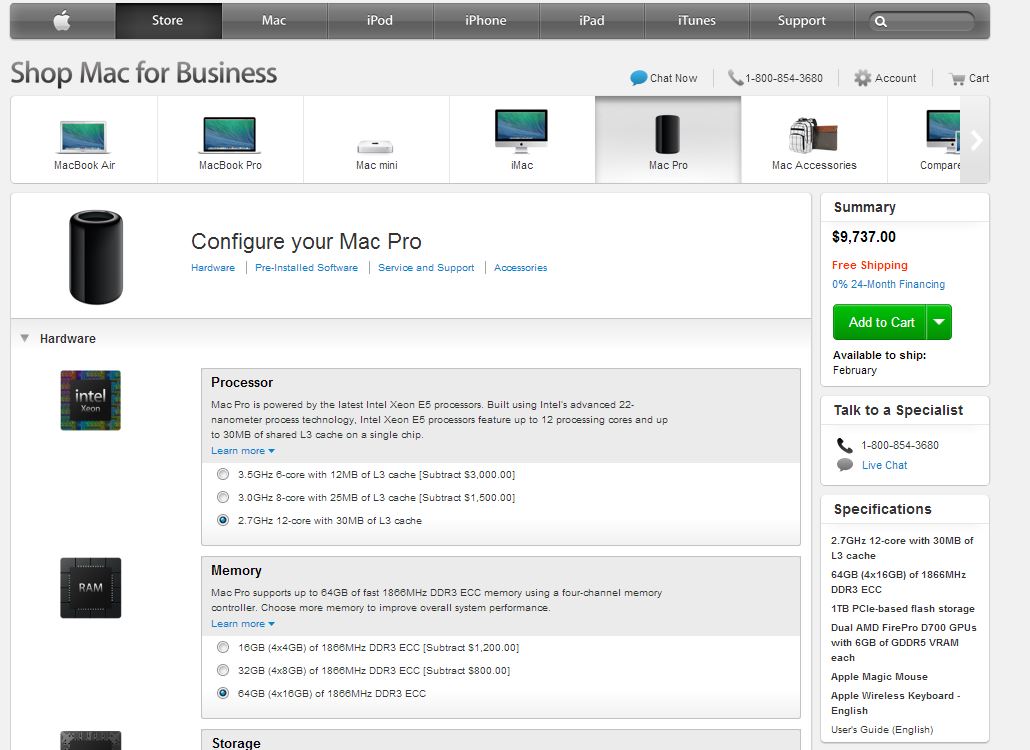Viewport: 1030px width, 750px height.
Task: Open the Add to Cart dropdown arrow
Action: tap(939, 322)
